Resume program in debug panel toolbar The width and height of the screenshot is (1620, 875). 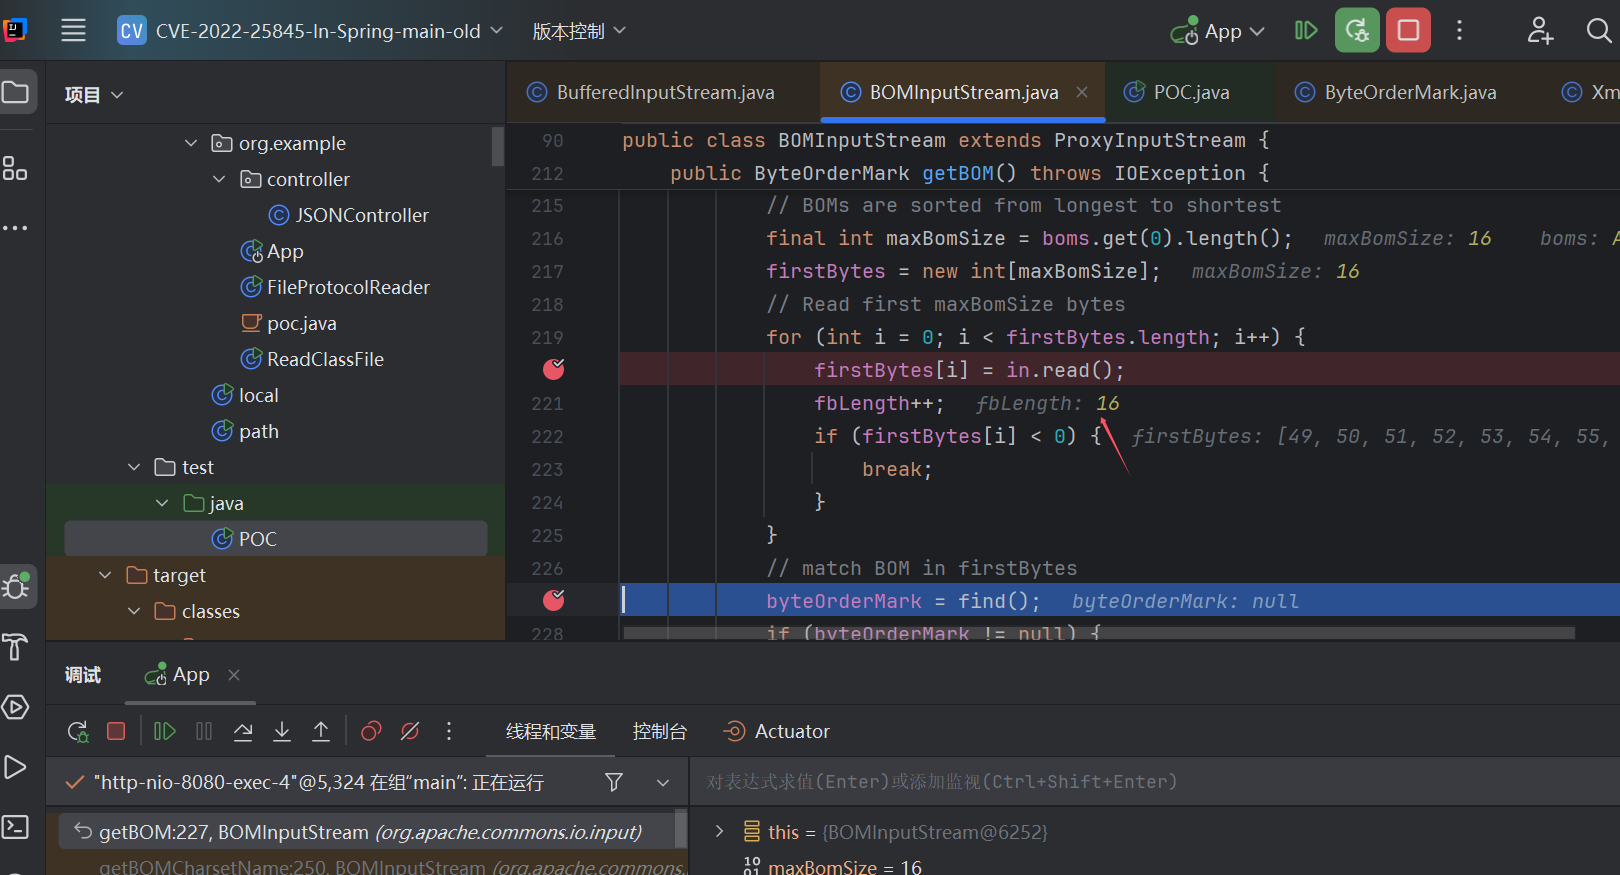(x=165, y=731)
